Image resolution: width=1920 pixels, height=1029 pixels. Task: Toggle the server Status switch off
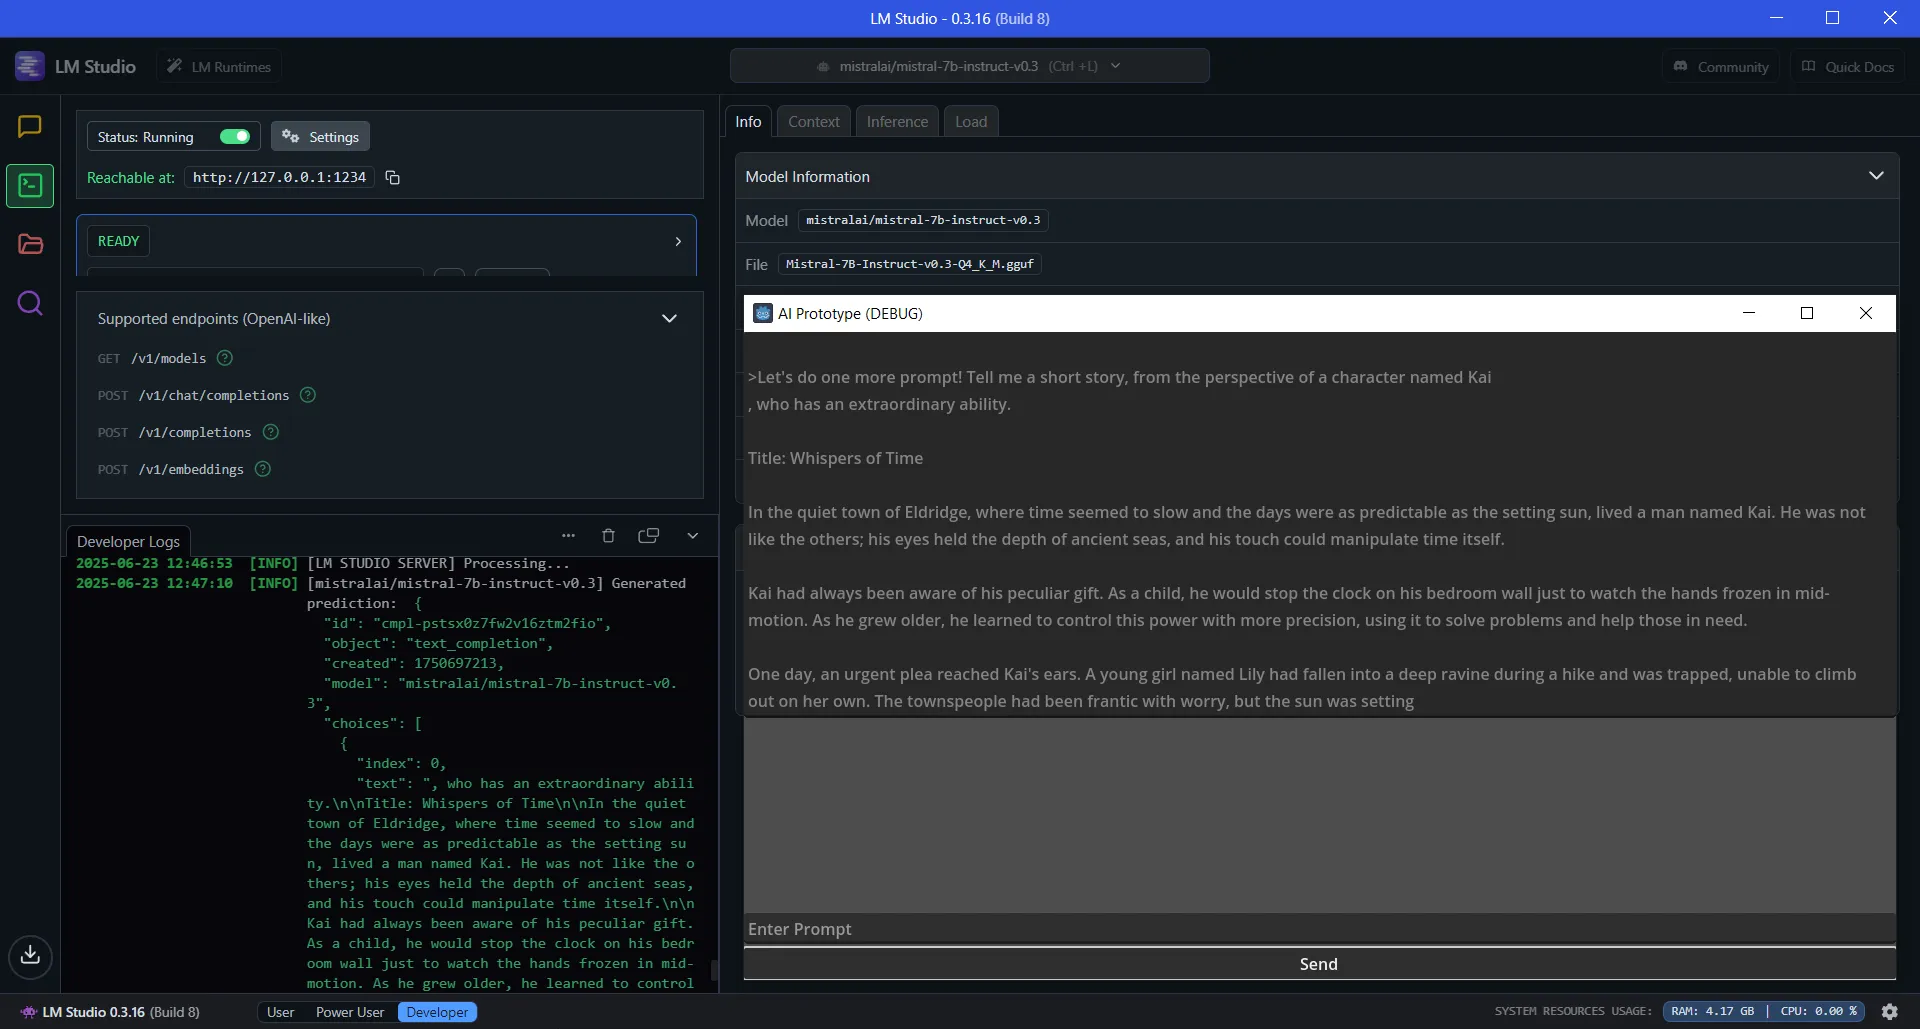233,136
